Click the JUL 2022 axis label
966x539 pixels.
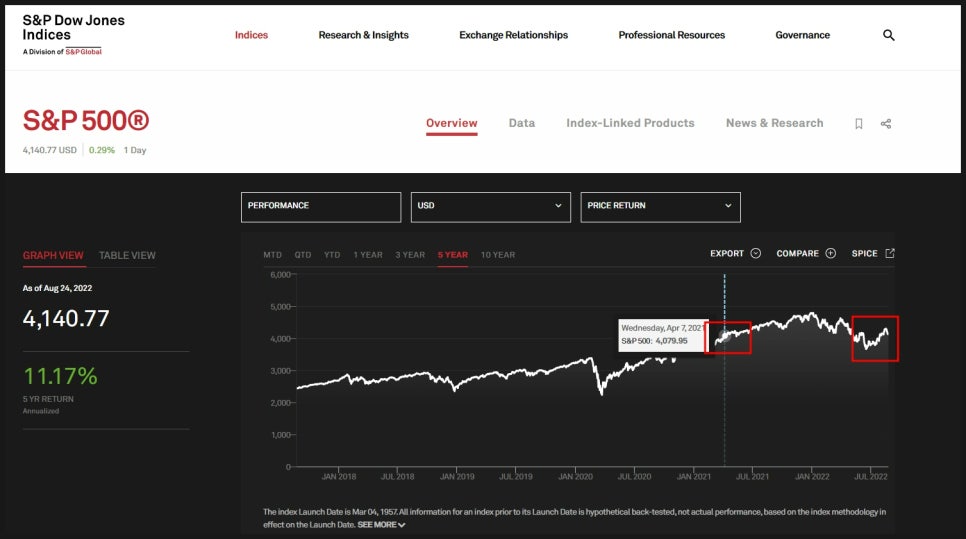(x=871, y=477)
